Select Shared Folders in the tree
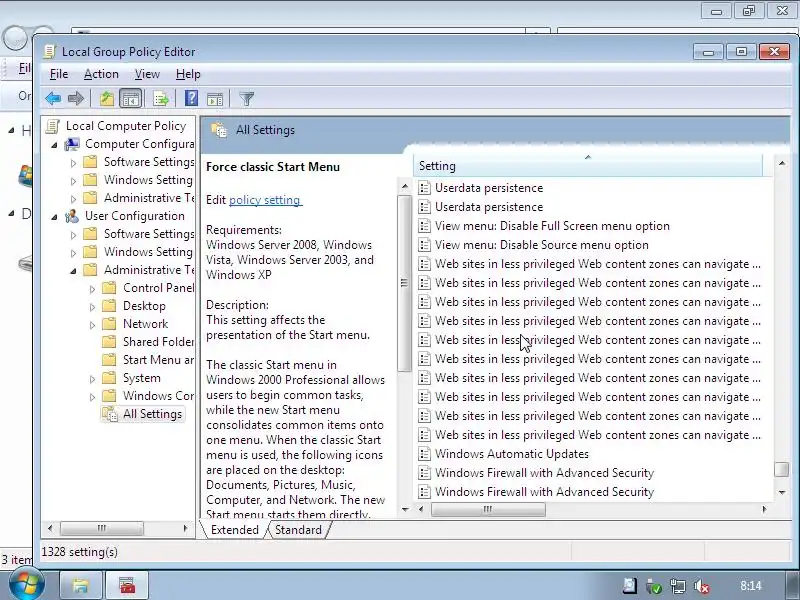Image resolution: width=800 pixels, height=600 pixels. tap(158, 342)
